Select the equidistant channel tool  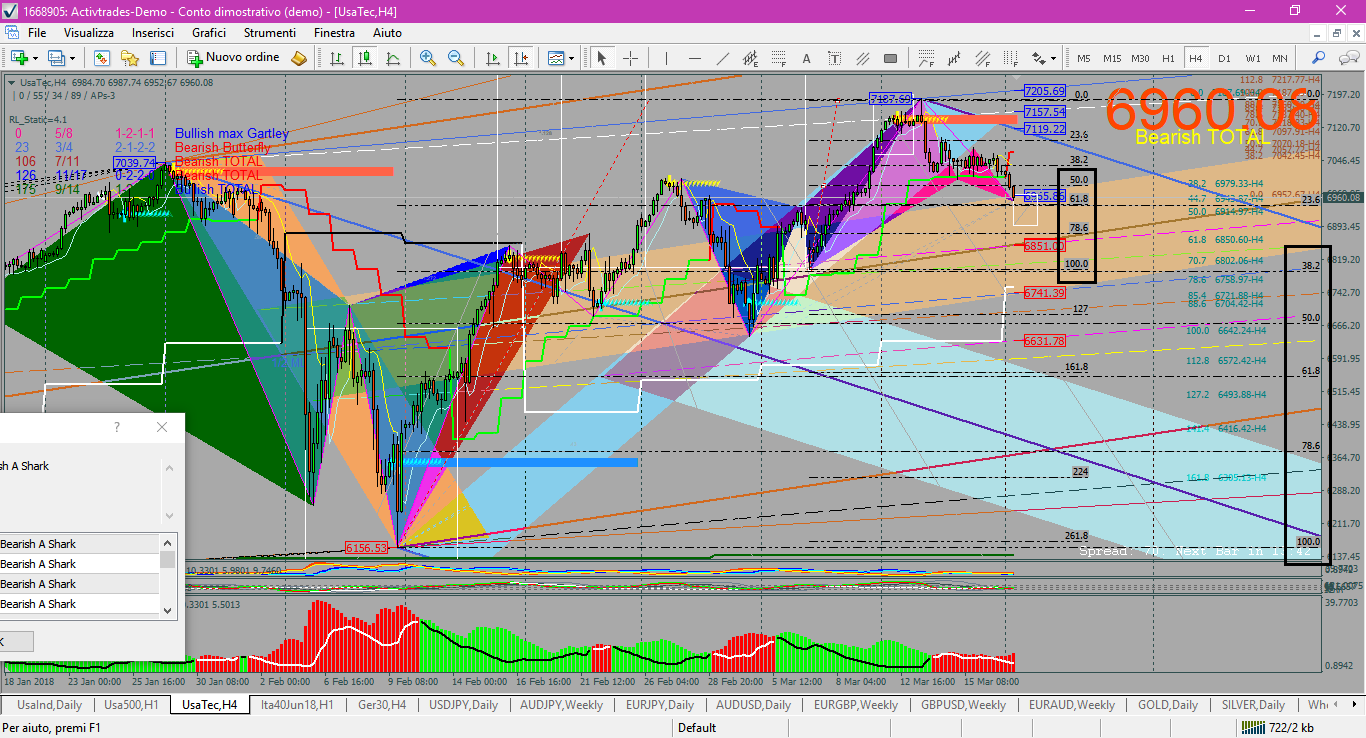tap(752, 58)
